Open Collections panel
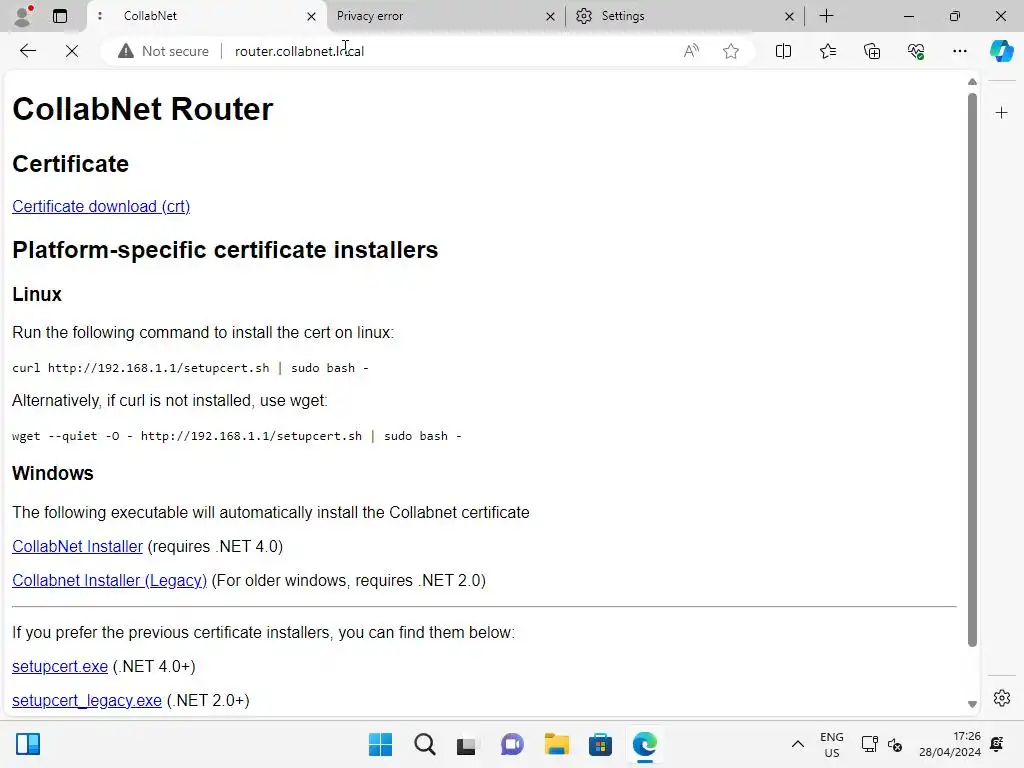The image size is (1024, 768). (872, 51)
